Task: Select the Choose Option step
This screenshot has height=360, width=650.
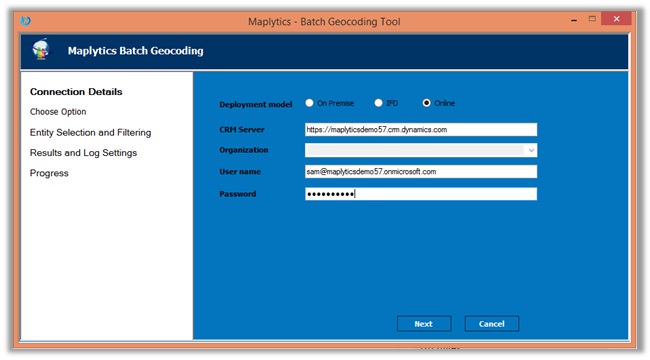Action: [58, 112]
